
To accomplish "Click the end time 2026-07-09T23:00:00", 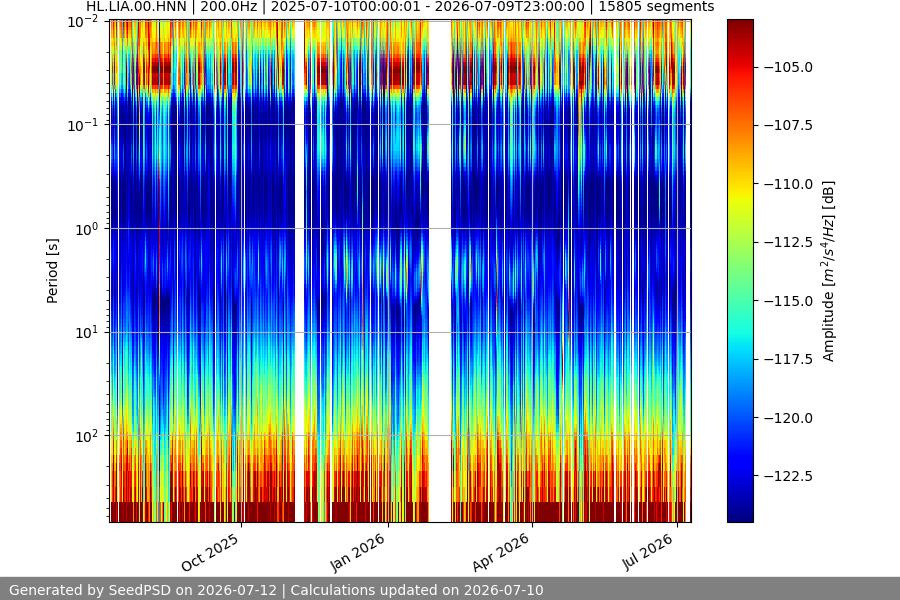I will tap(510, 7).
